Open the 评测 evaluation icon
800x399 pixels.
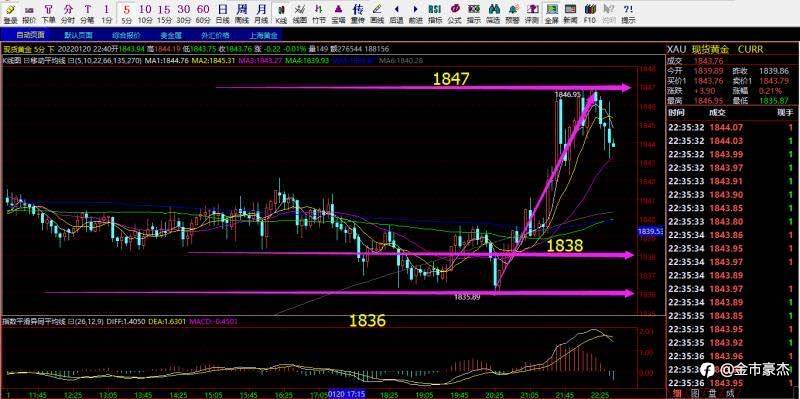click(531, 13)
